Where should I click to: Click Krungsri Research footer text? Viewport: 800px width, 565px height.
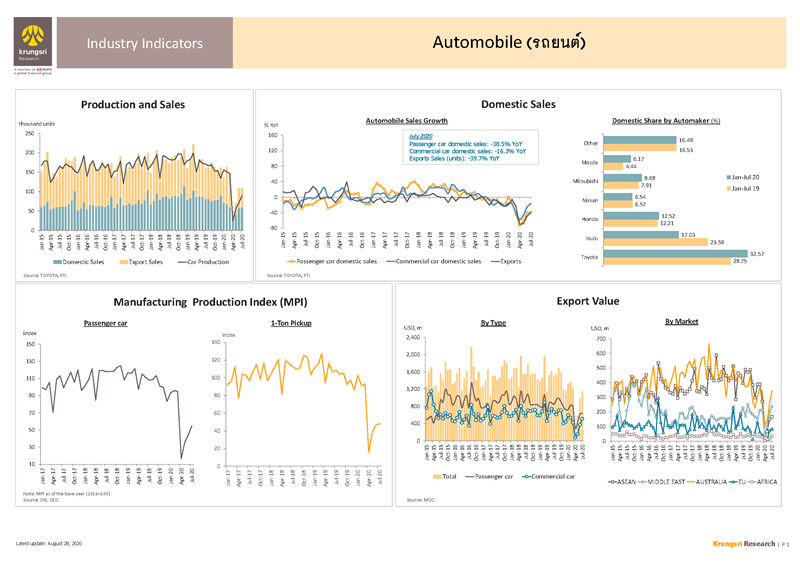click(744, 543)
